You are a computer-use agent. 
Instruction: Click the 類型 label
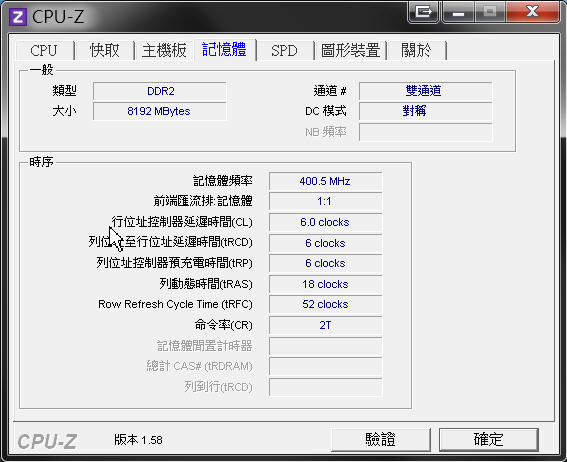64,91
